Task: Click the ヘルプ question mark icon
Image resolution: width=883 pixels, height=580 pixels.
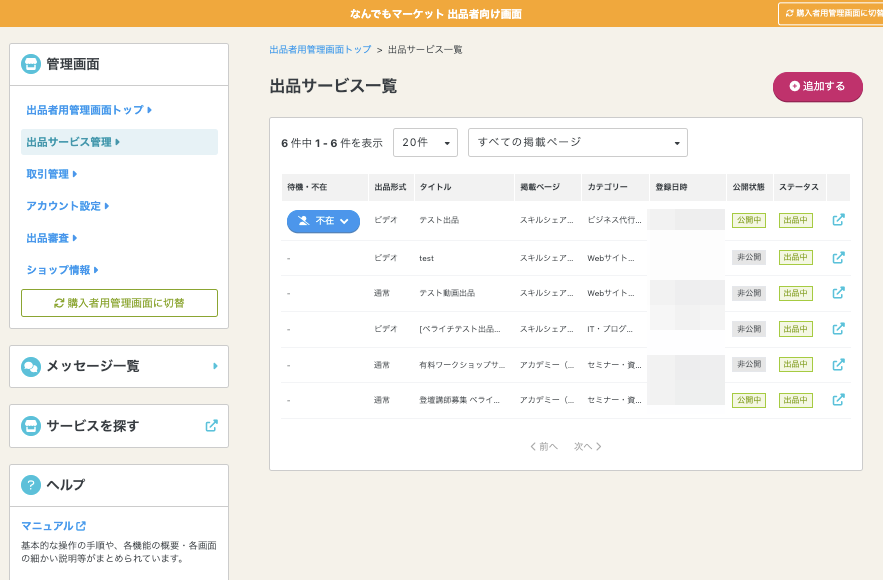Action: pos(31,485)
